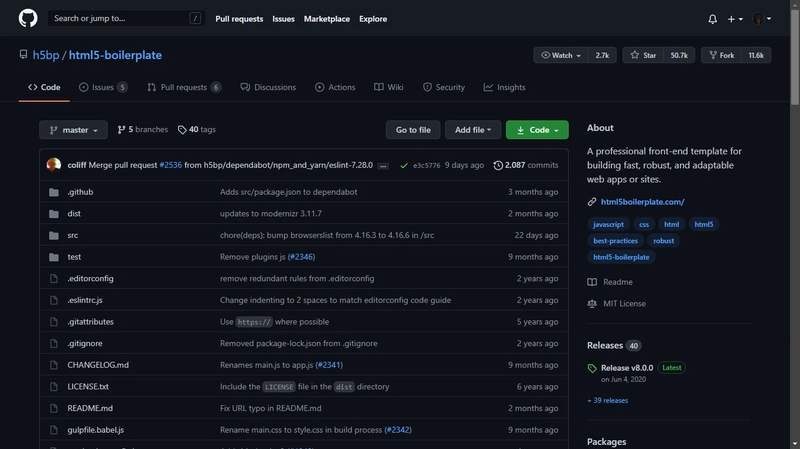Screen dimensions: 800x449
Task: Open Marketplace in top navigation
Action: pos(327,19)
